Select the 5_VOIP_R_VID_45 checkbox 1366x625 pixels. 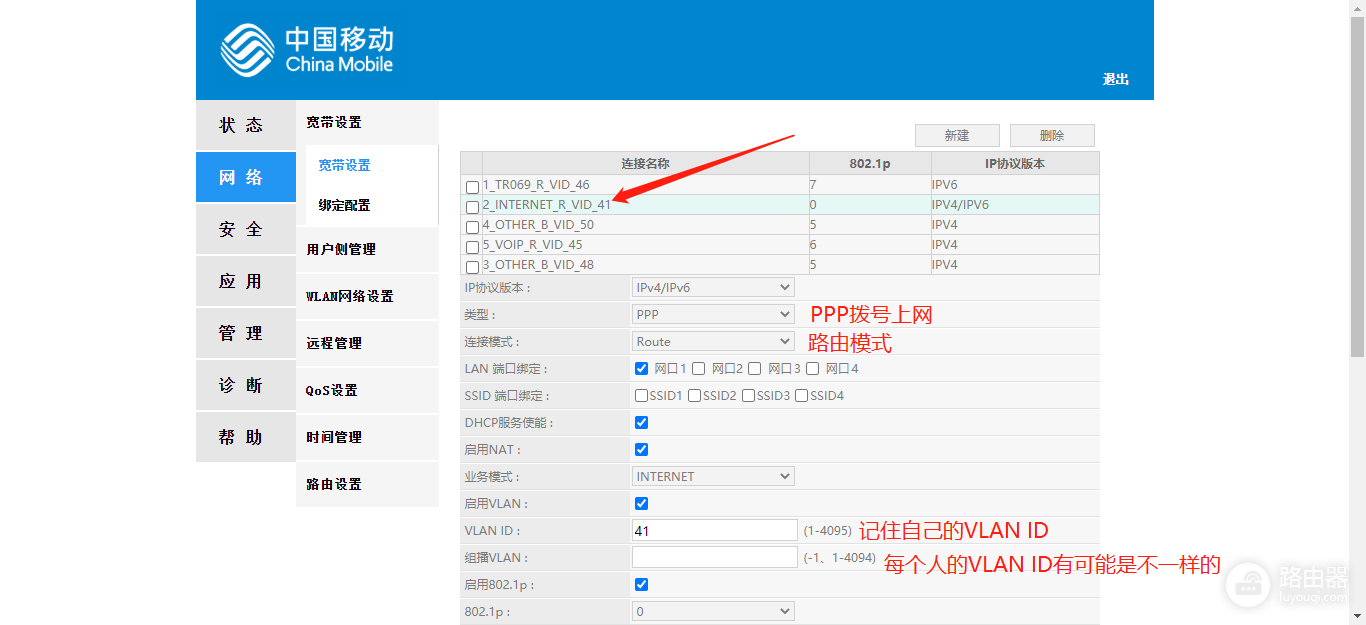(472, 247)
